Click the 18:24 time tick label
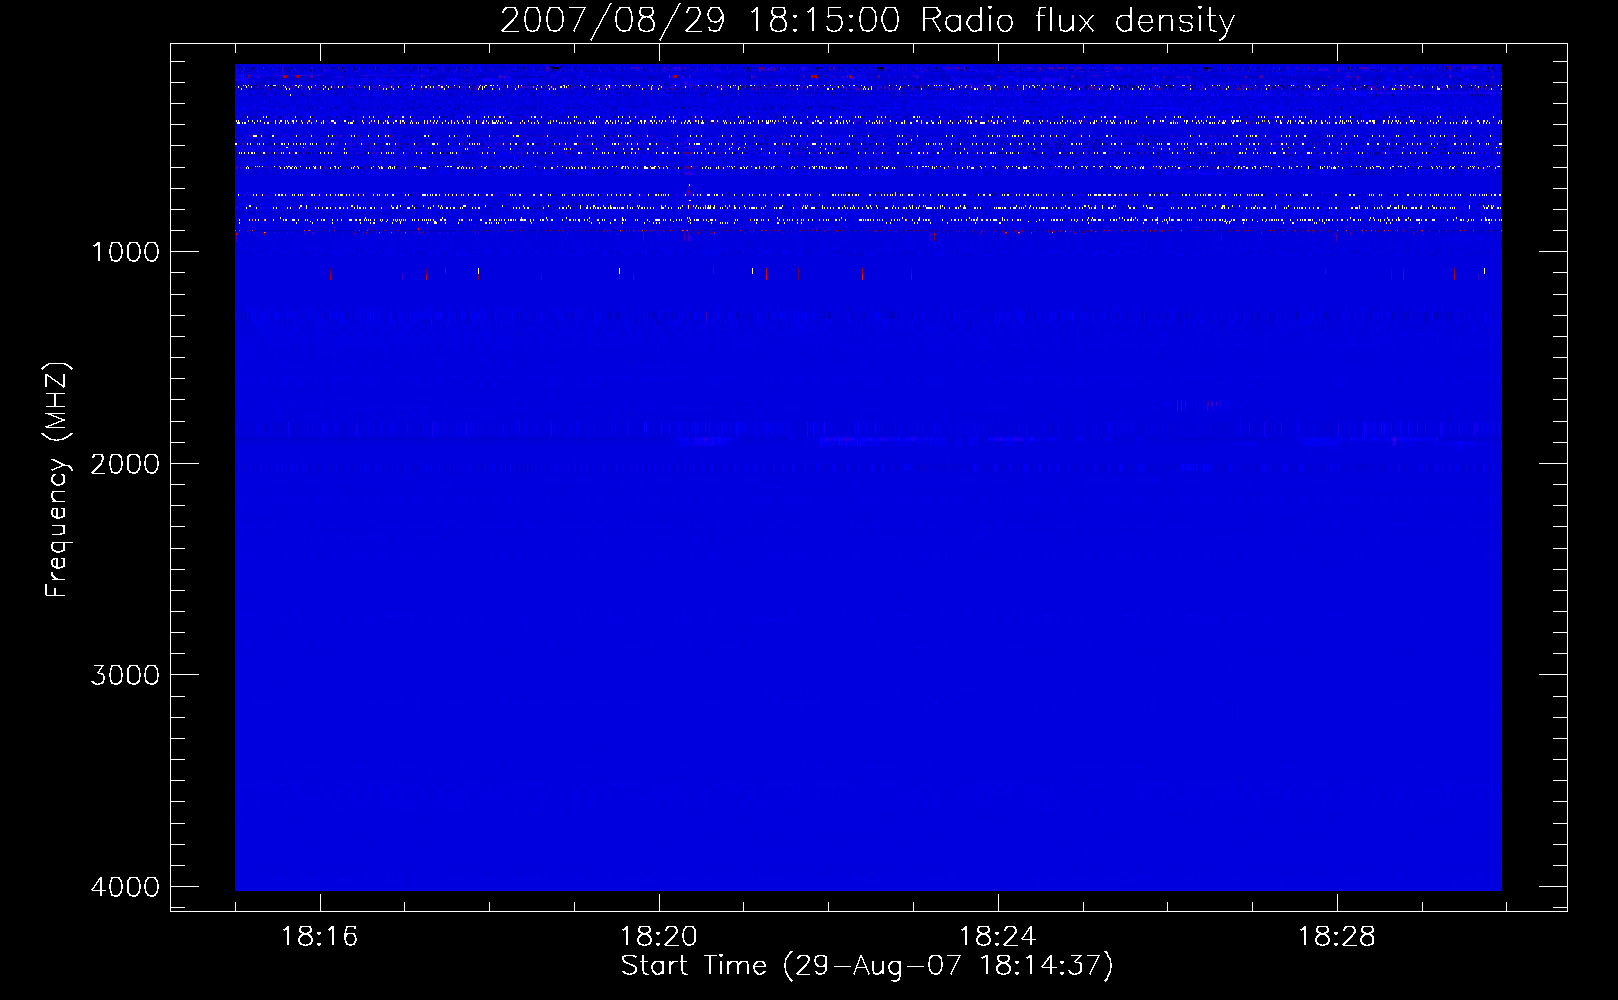 coord(997,937)
